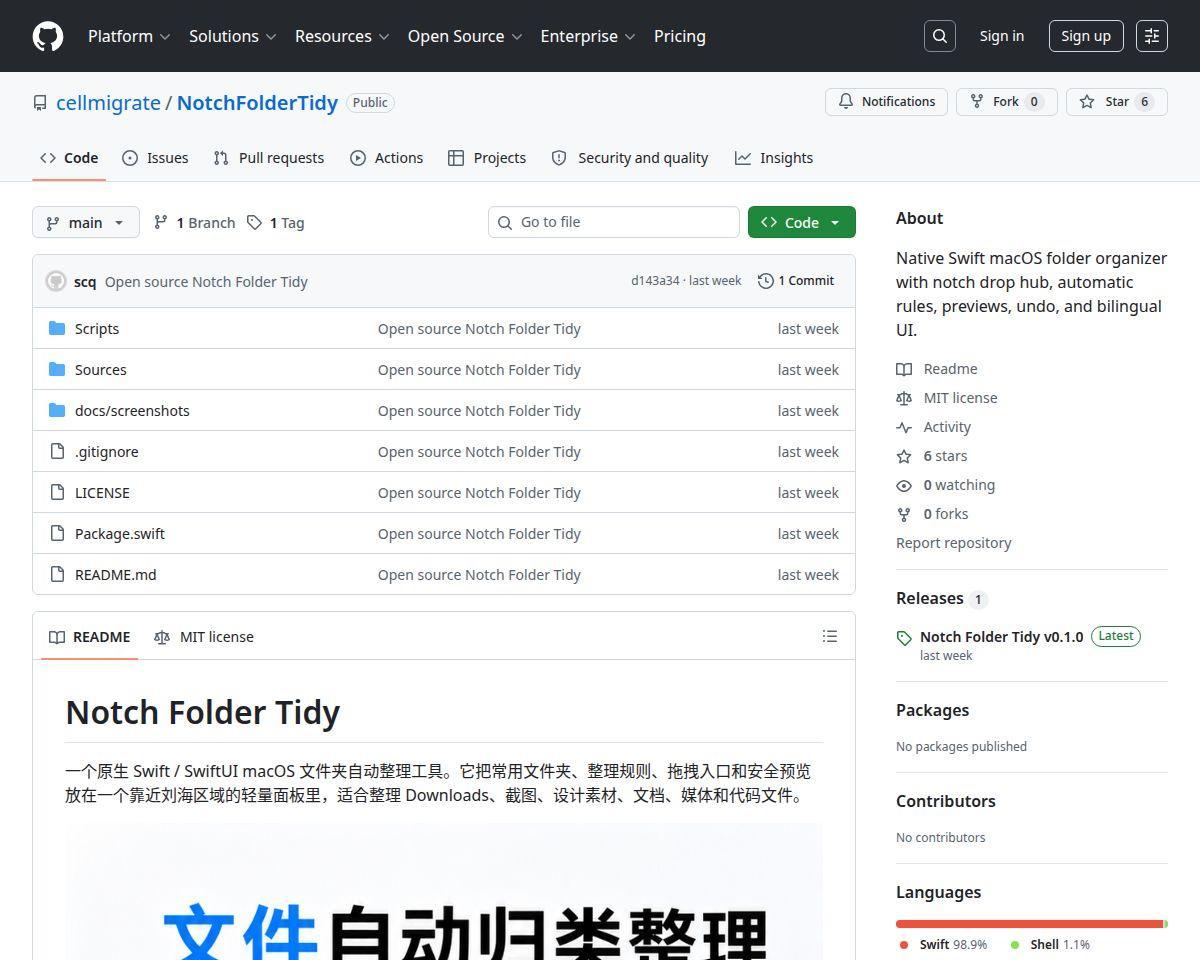Click the README banner image
Viewport: 1200px width, 960px height.
[x=444, y=892]
